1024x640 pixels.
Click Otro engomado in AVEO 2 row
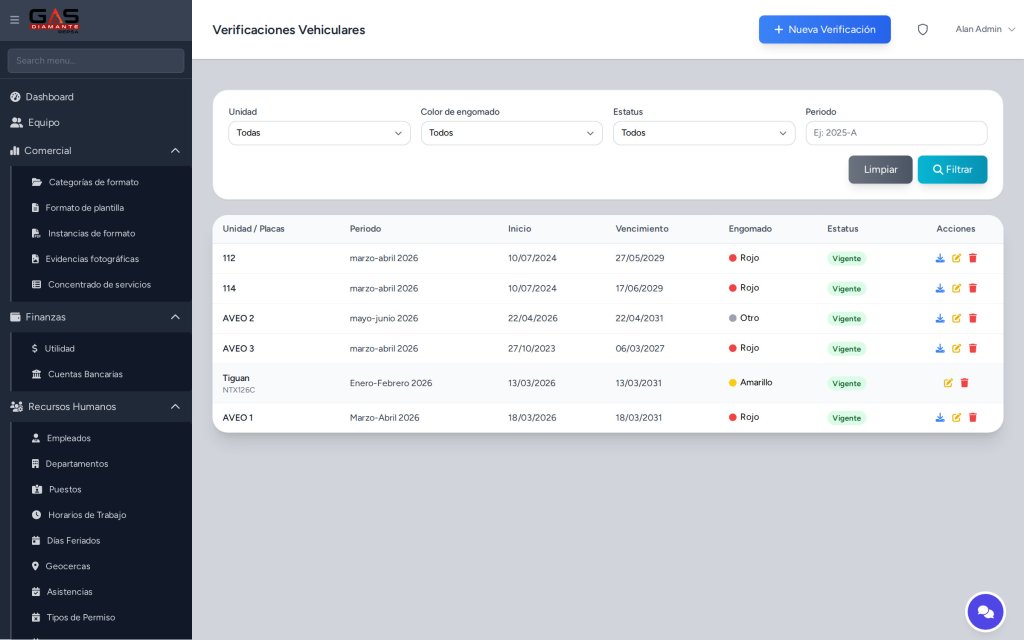click(744, 318)
